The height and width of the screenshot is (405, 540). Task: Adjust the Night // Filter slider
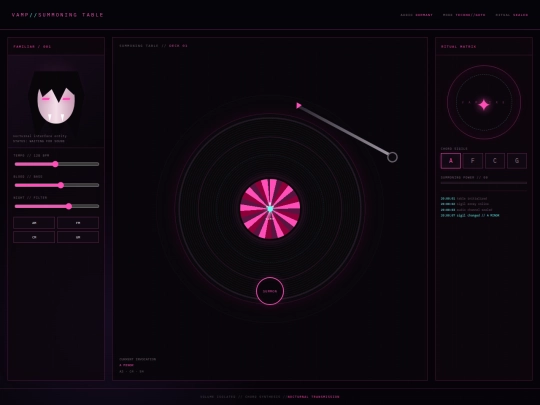pos(57,206)
